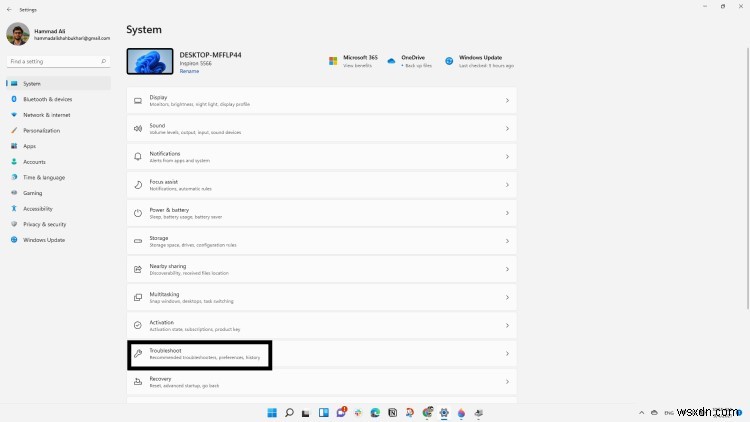
Task: Click the Microsoft 365 logo icon
Action: [x=333, y=61]
